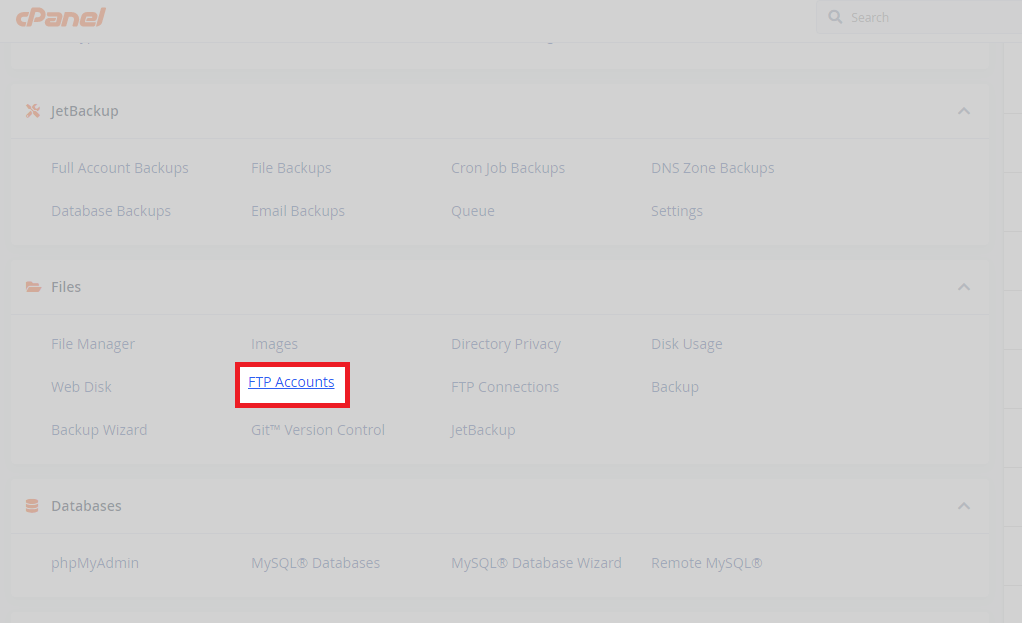Collapse the Files section
The image size is (1022, 623).
pyautogui.click(x=963, y=287)
